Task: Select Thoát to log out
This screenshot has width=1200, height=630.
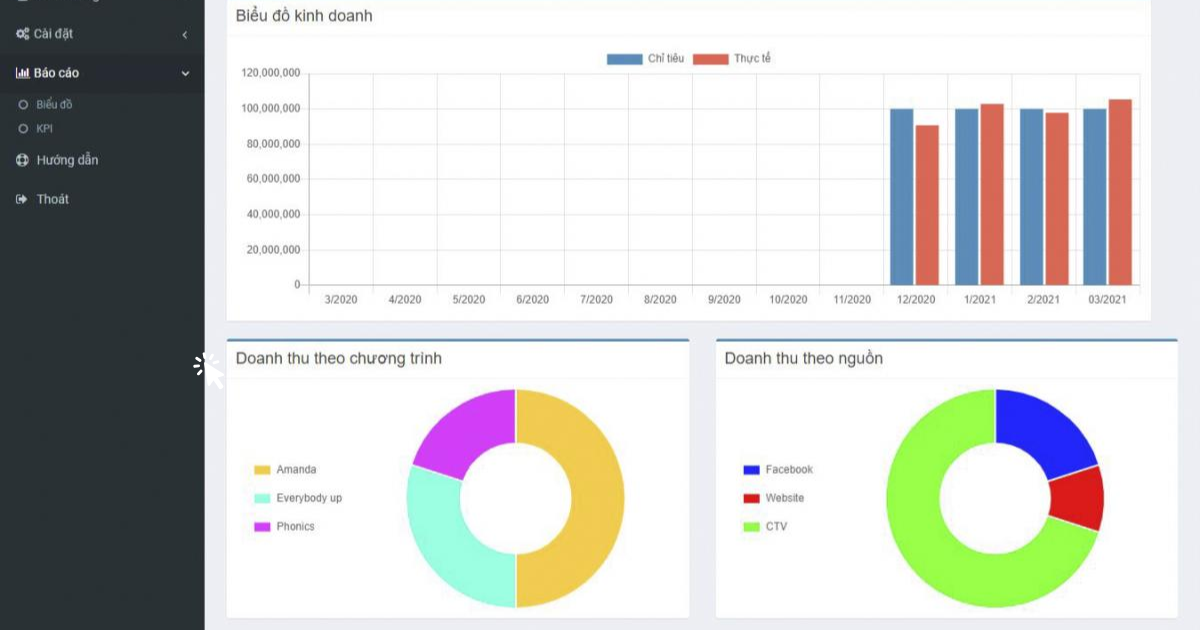Action: [53, 199]
